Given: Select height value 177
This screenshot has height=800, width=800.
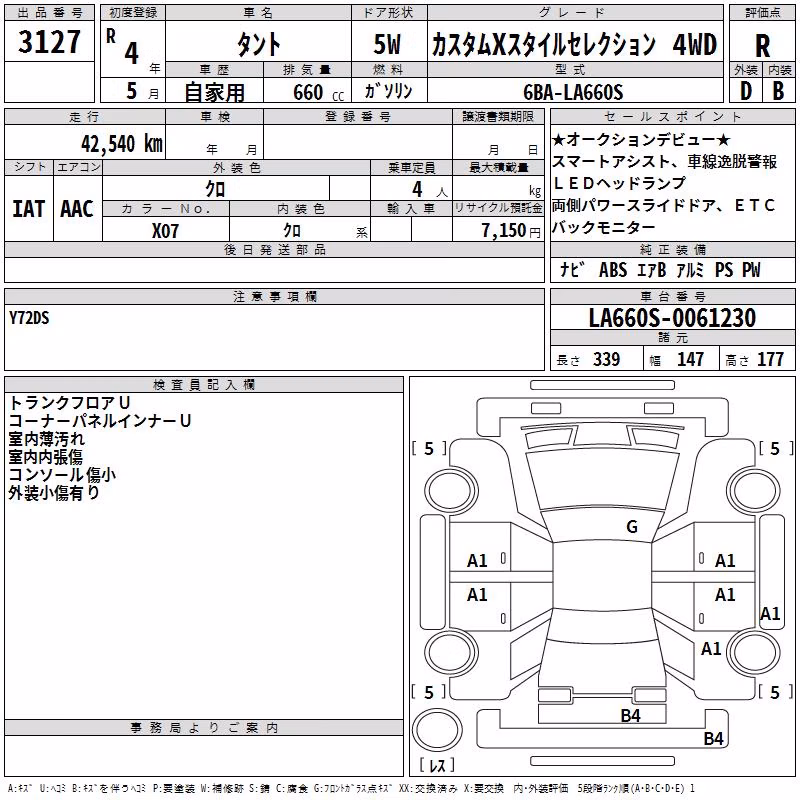Looking at the screenshot, I should [x=770, y=360].
